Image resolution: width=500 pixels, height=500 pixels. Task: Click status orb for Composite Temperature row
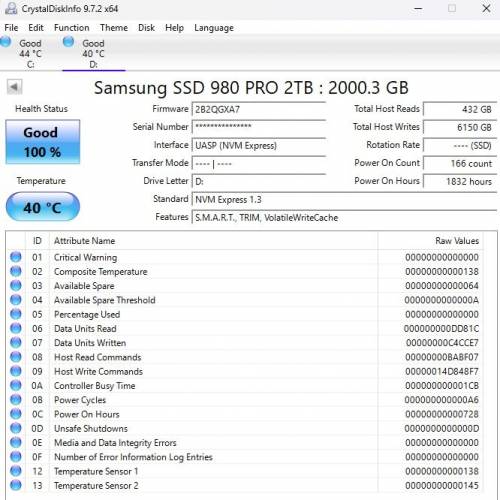click(16, 271)
